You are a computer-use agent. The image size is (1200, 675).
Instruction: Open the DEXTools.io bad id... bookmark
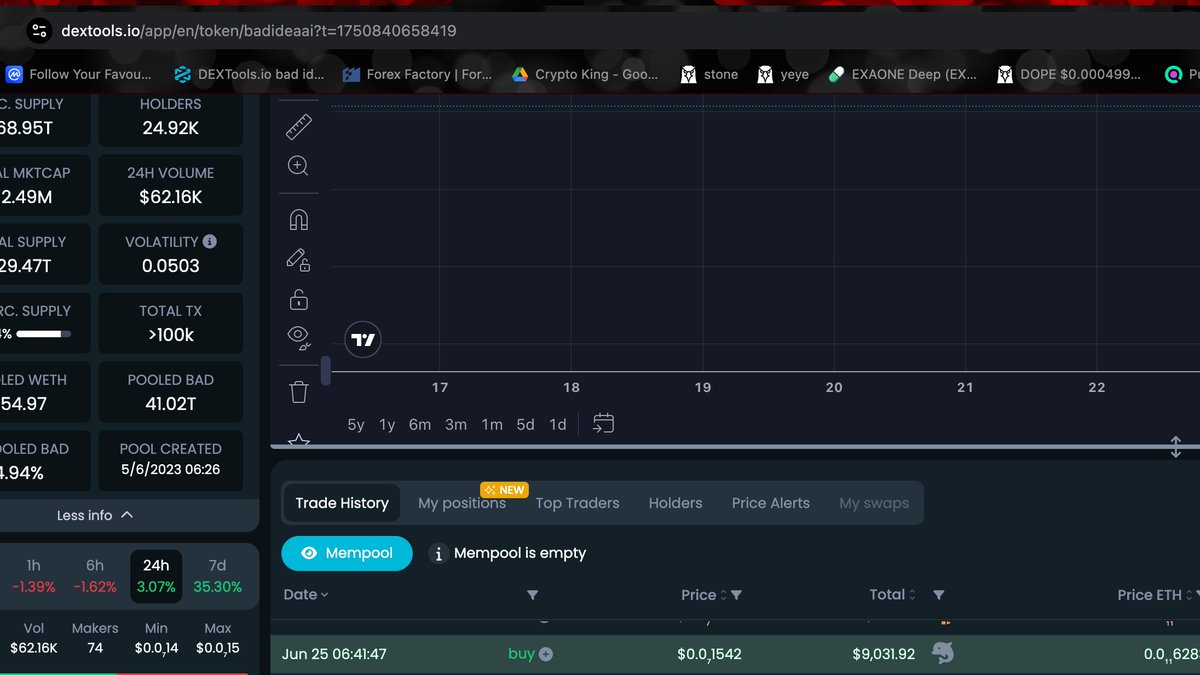click(x=249, y=74)
